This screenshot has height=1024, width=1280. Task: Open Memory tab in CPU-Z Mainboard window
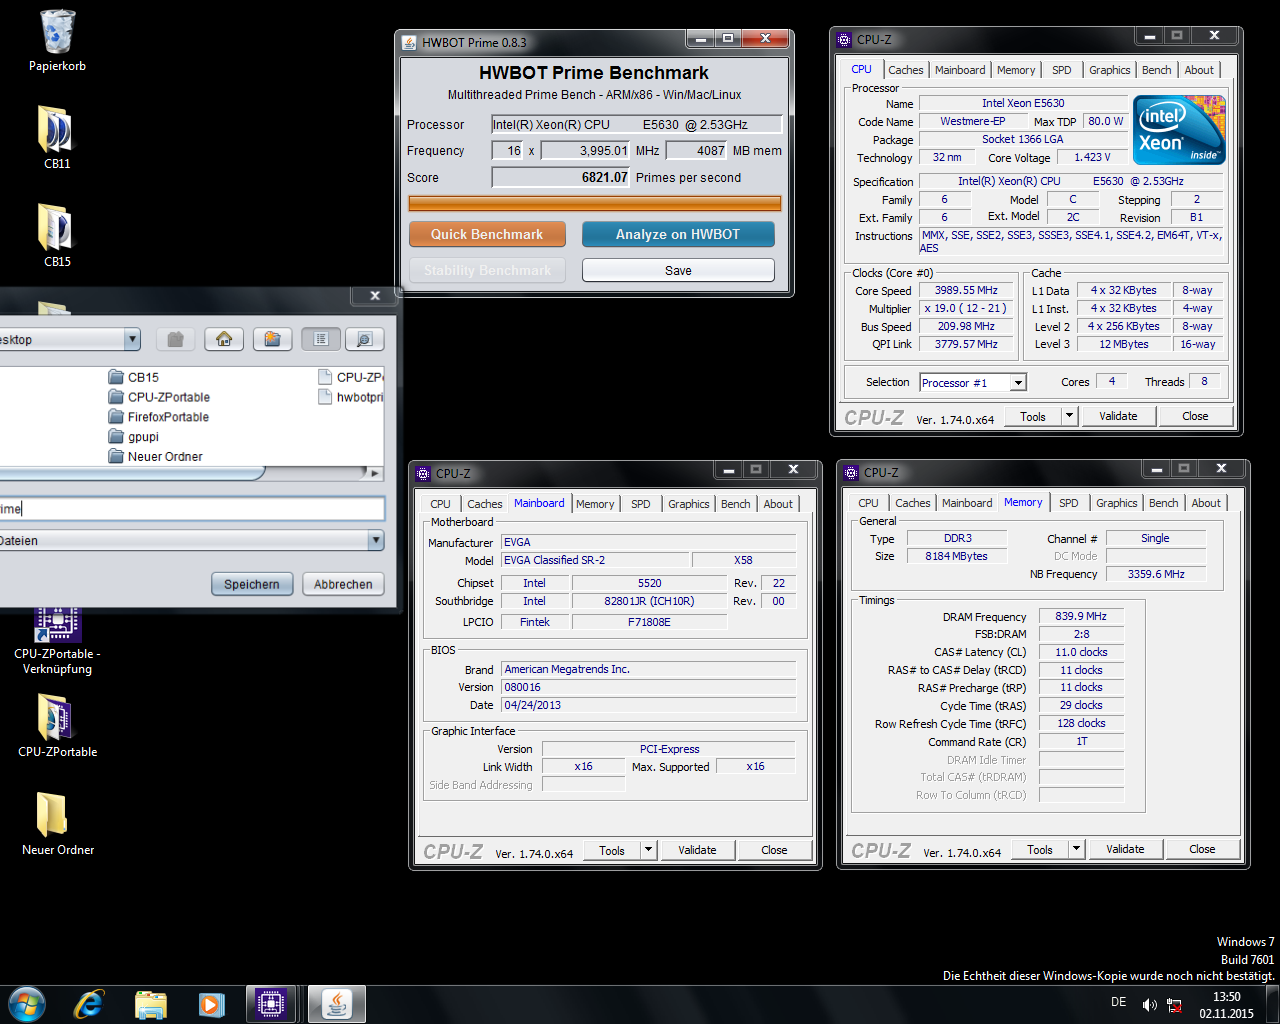(595, 504)
